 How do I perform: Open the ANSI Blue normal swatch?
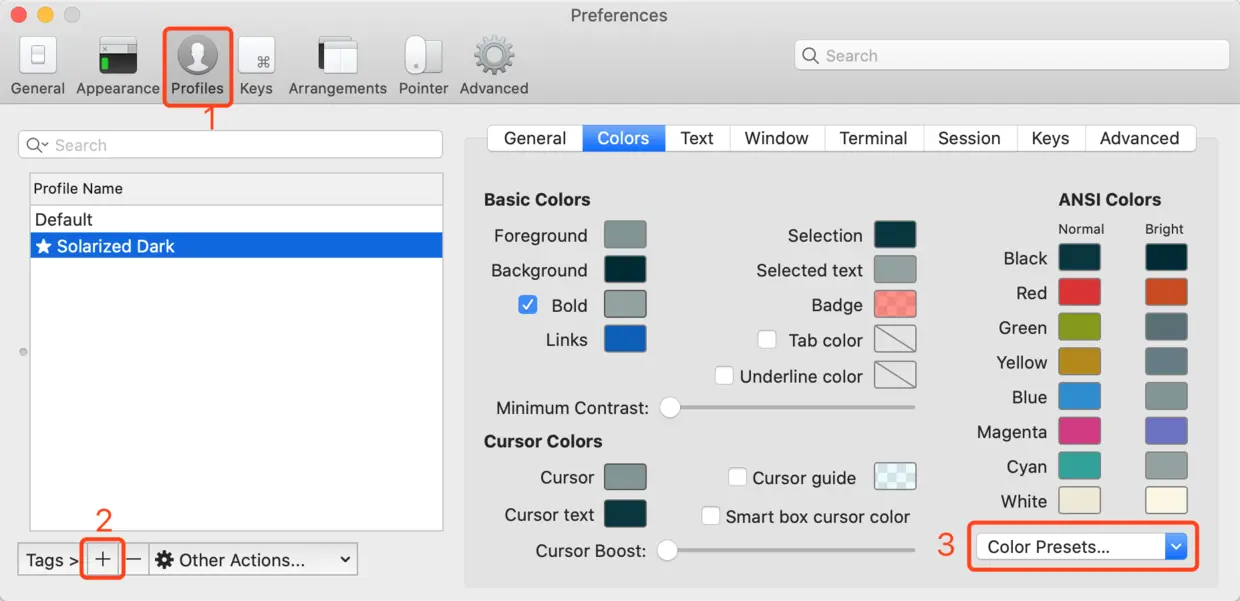(x=1079, y=396)
